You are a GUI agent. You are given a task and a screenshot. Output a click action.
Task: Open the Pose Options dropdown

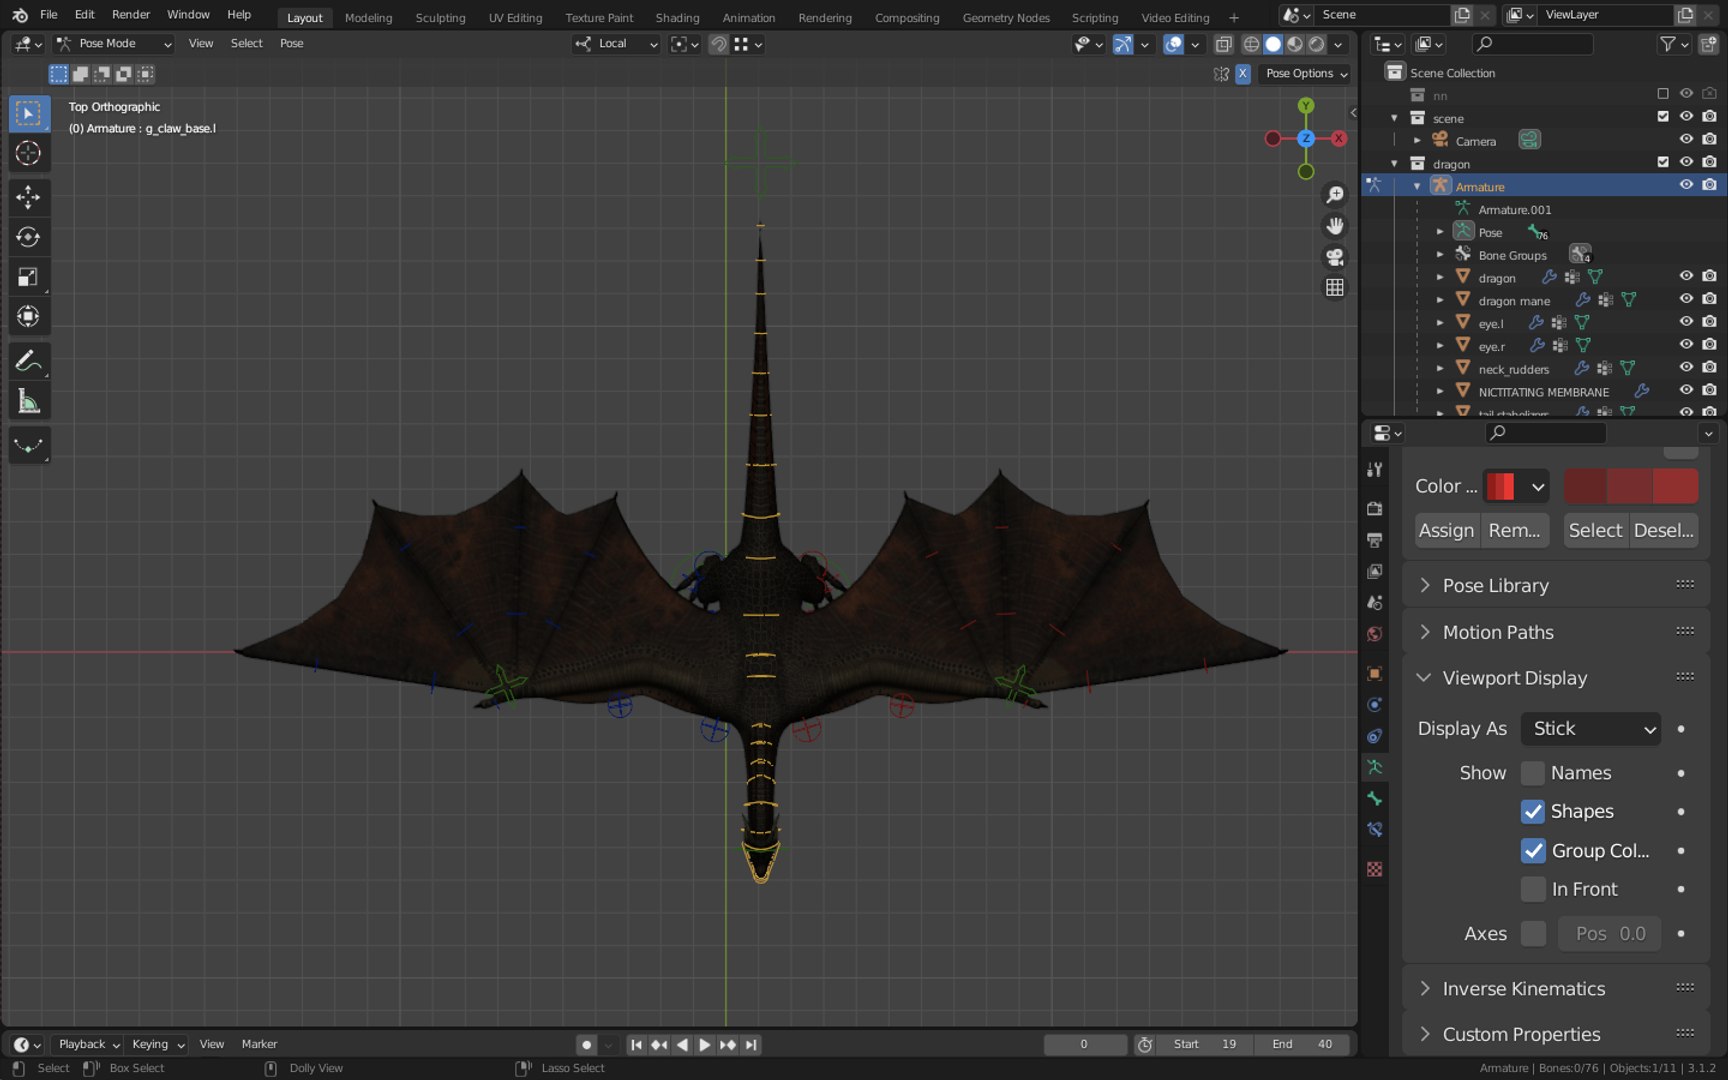(1306, 73)
